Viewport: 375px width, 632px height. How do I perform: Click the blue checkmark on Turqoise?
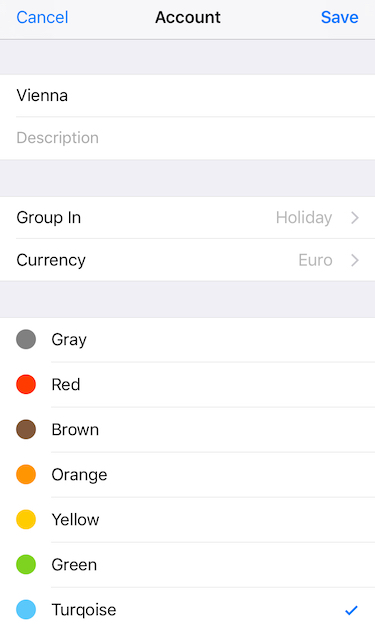pos(351,610)
